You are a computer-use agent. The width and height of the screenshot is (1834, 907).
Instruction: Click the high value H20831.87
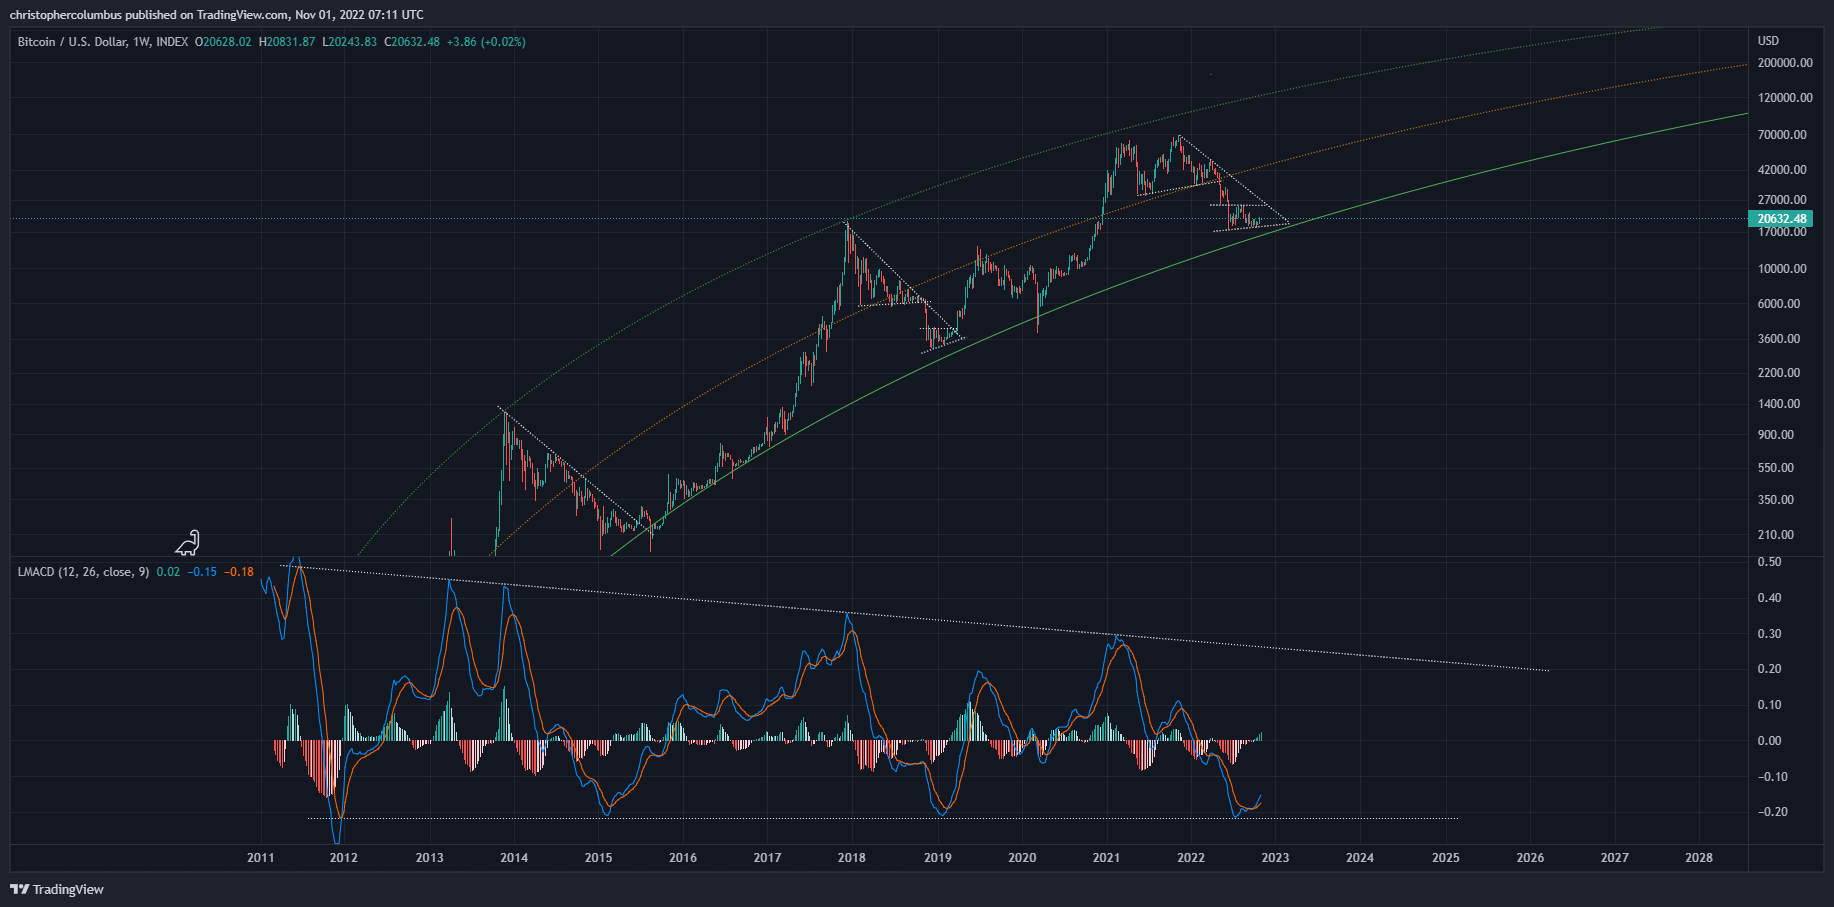pos(288,42)
